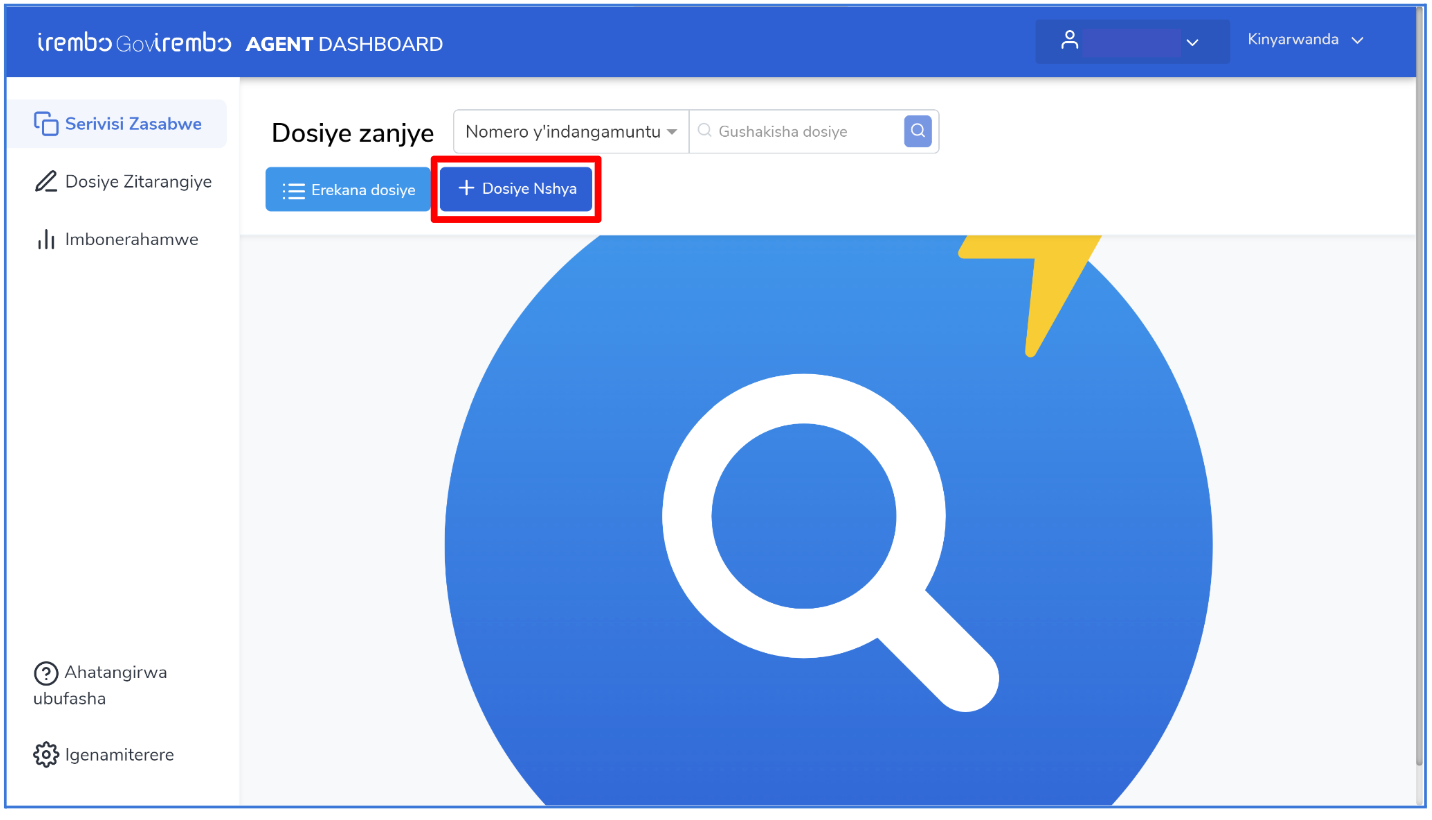This screenshot has width=1432, height=820.
Task: Go to Dosiye Zitarangiye section
Action: point(123,182)
